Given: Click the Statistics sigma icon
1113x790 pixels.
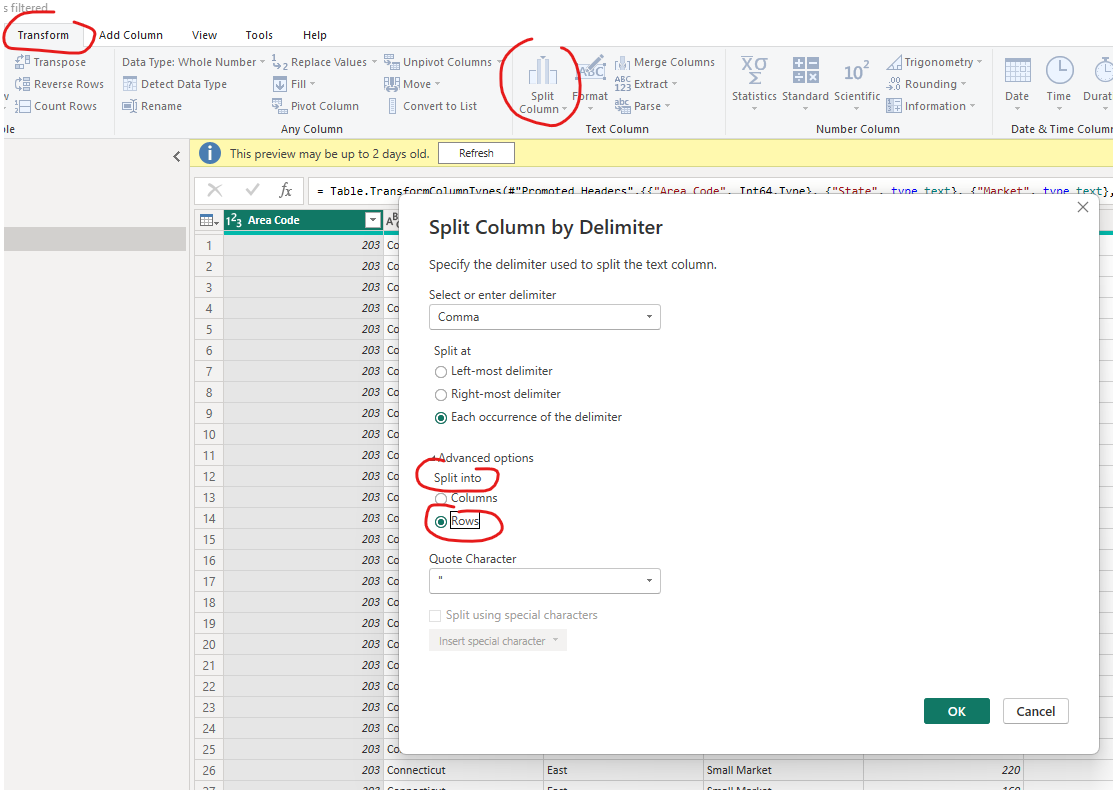Looking at the screenshot, I should [754, 70].
